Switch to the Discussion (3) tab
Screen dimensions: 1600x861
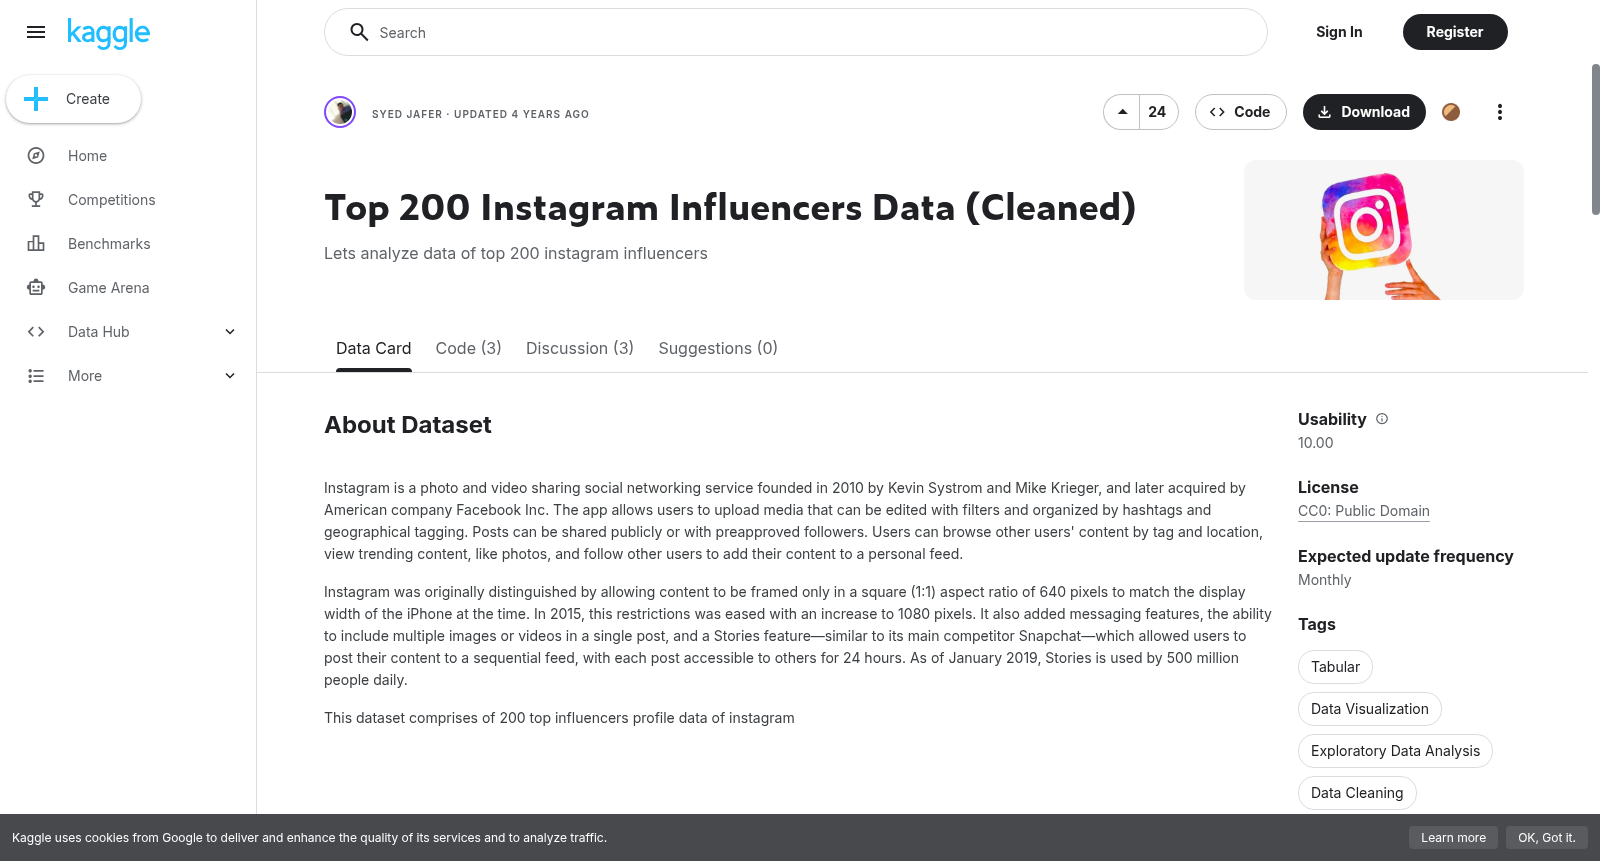[x=580, y=348]
